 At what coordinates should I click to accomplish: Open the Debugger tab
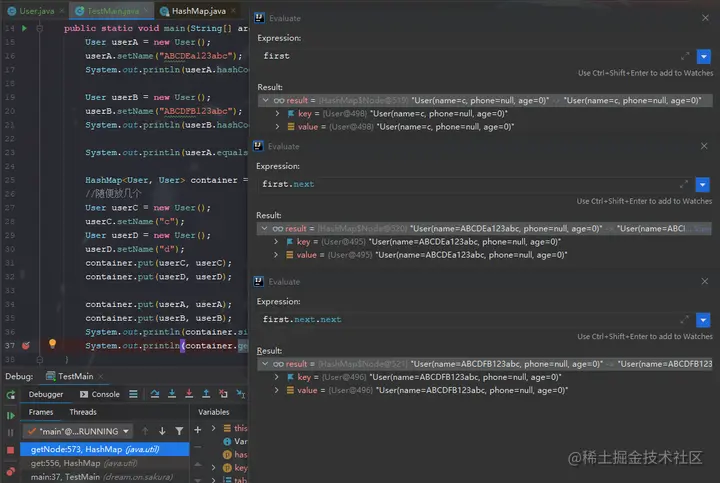[45, 394]
